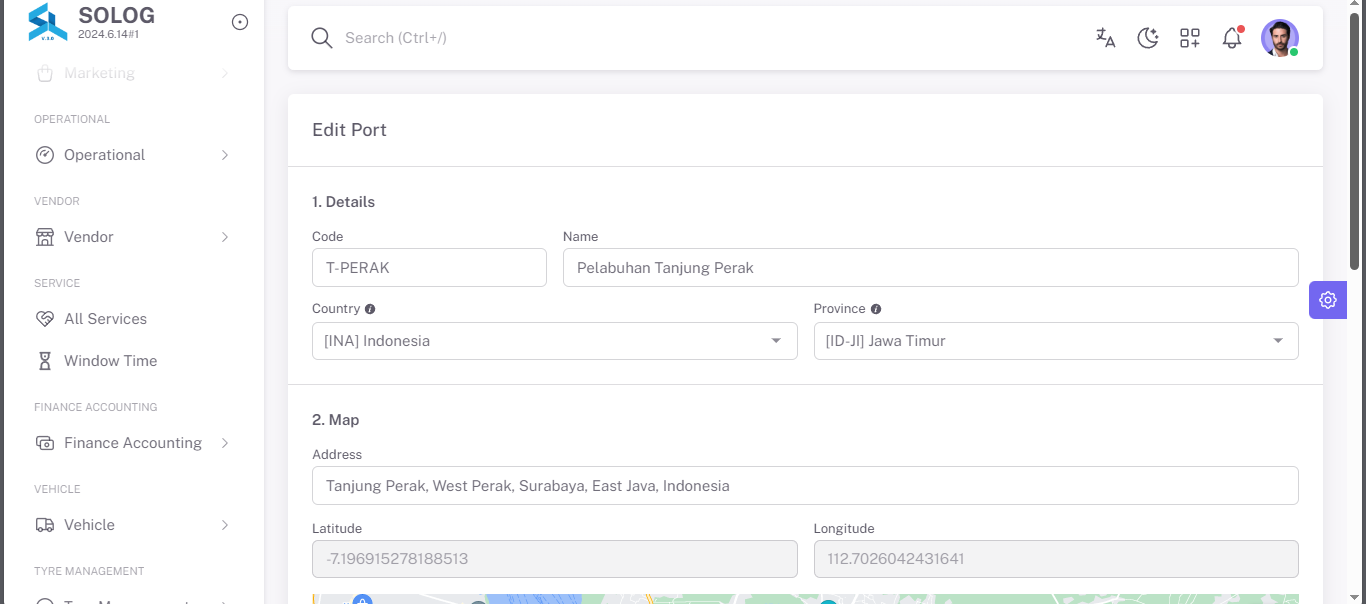Open the Country dropdown
The height and width of the screenshot is (604, 1366).
point(555,341)
